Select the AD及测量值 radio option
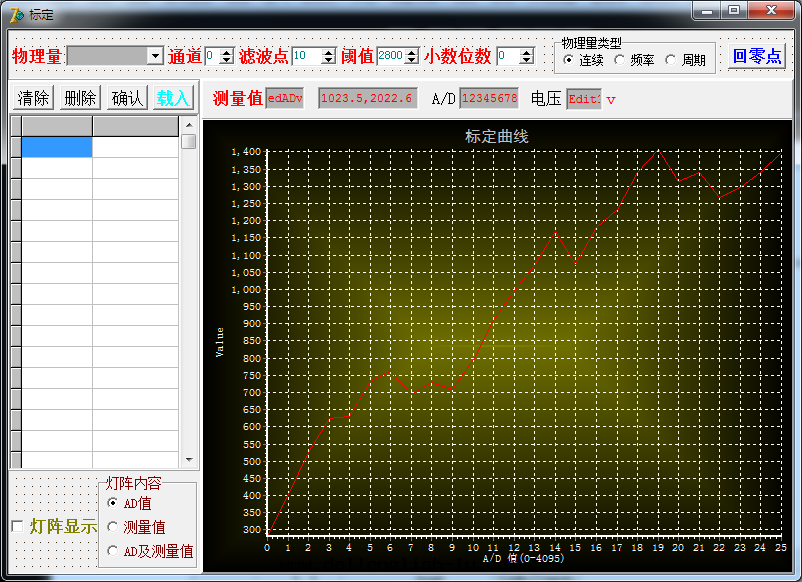802x582 pixels. (x=112, y=550)
